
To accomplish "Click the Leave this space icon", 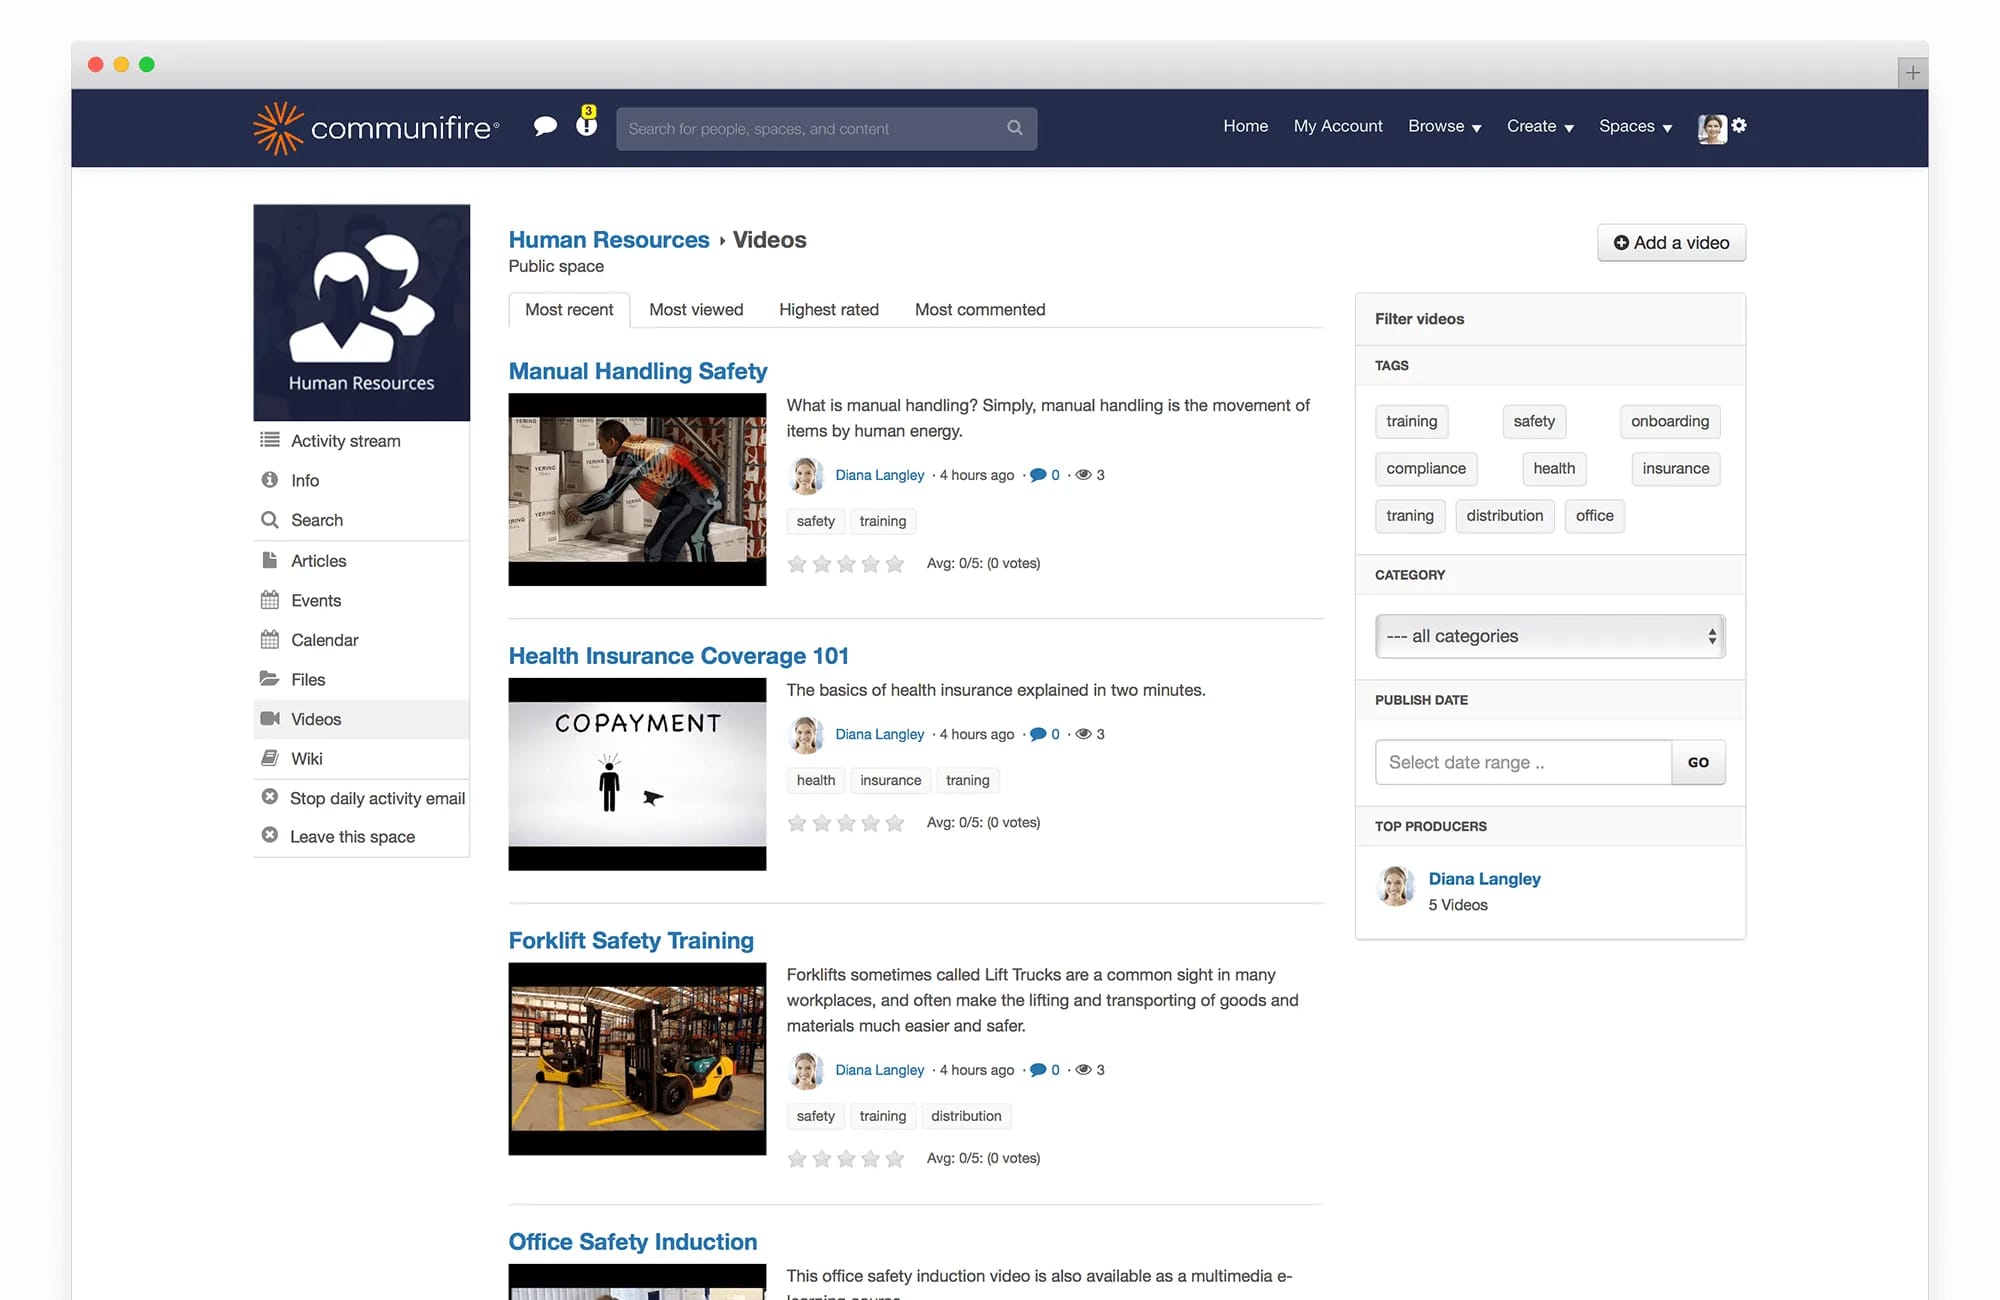I will (x=270, y=835).
